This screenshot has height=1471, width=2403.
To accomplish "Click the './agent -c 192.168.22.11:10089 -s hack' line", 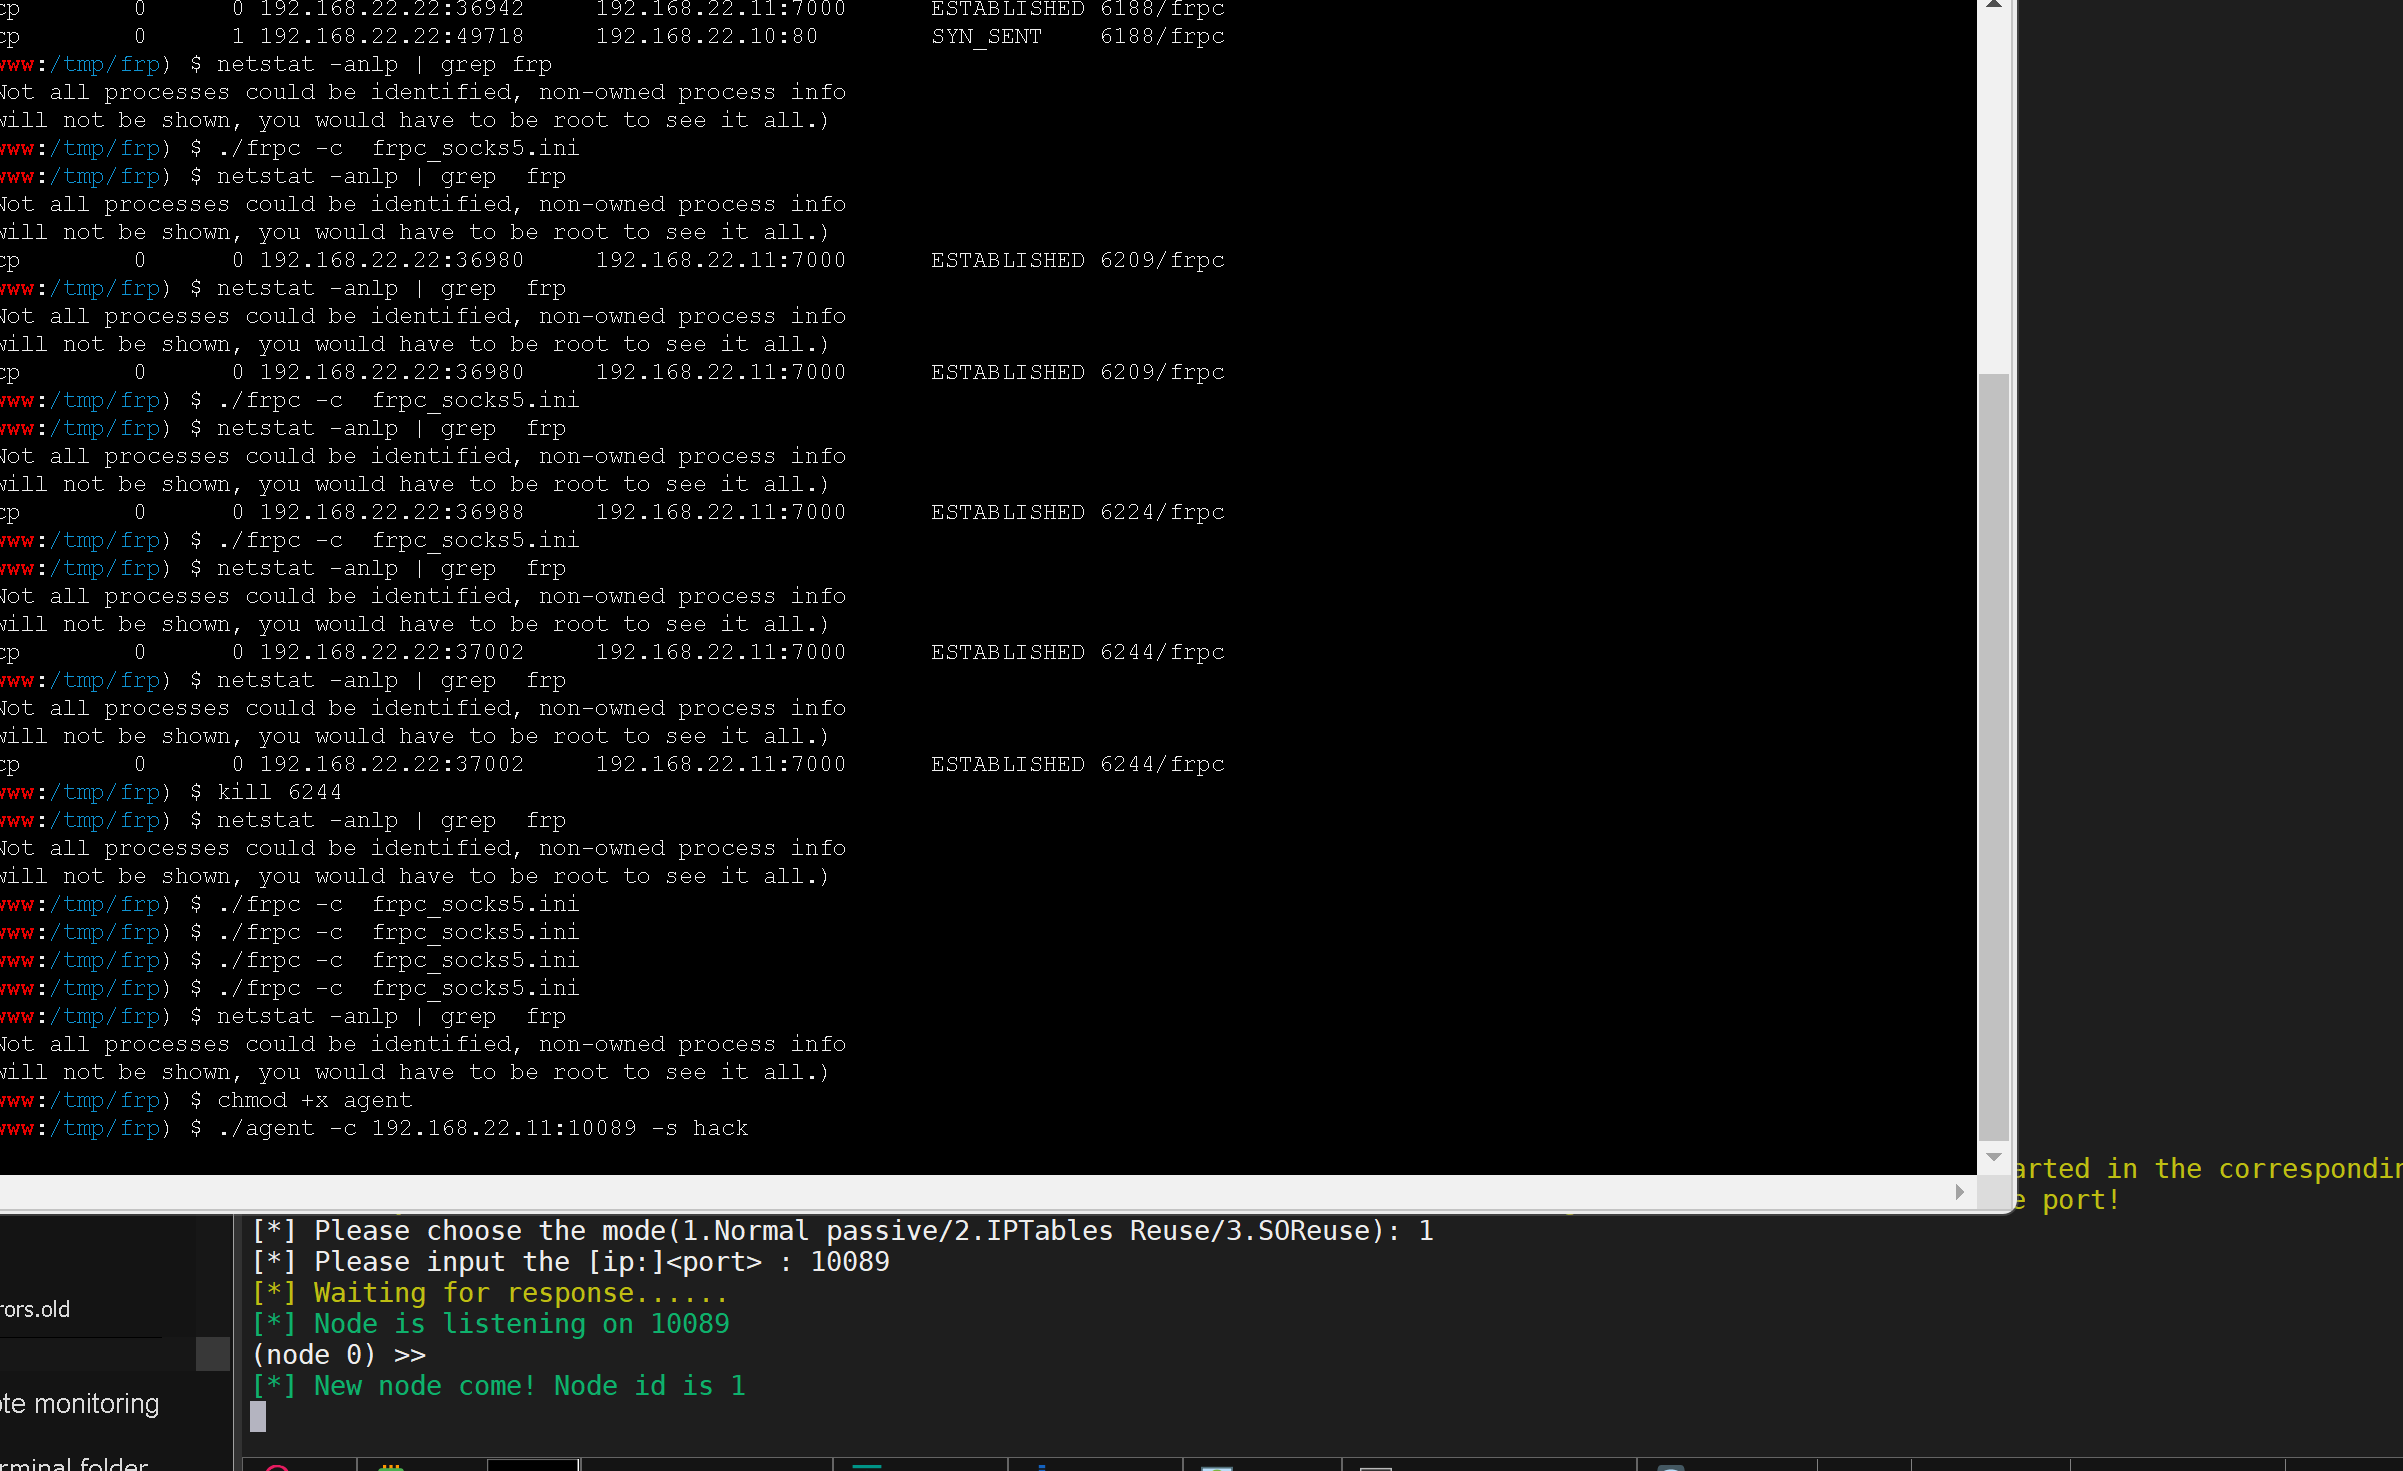I will 482,1128.
